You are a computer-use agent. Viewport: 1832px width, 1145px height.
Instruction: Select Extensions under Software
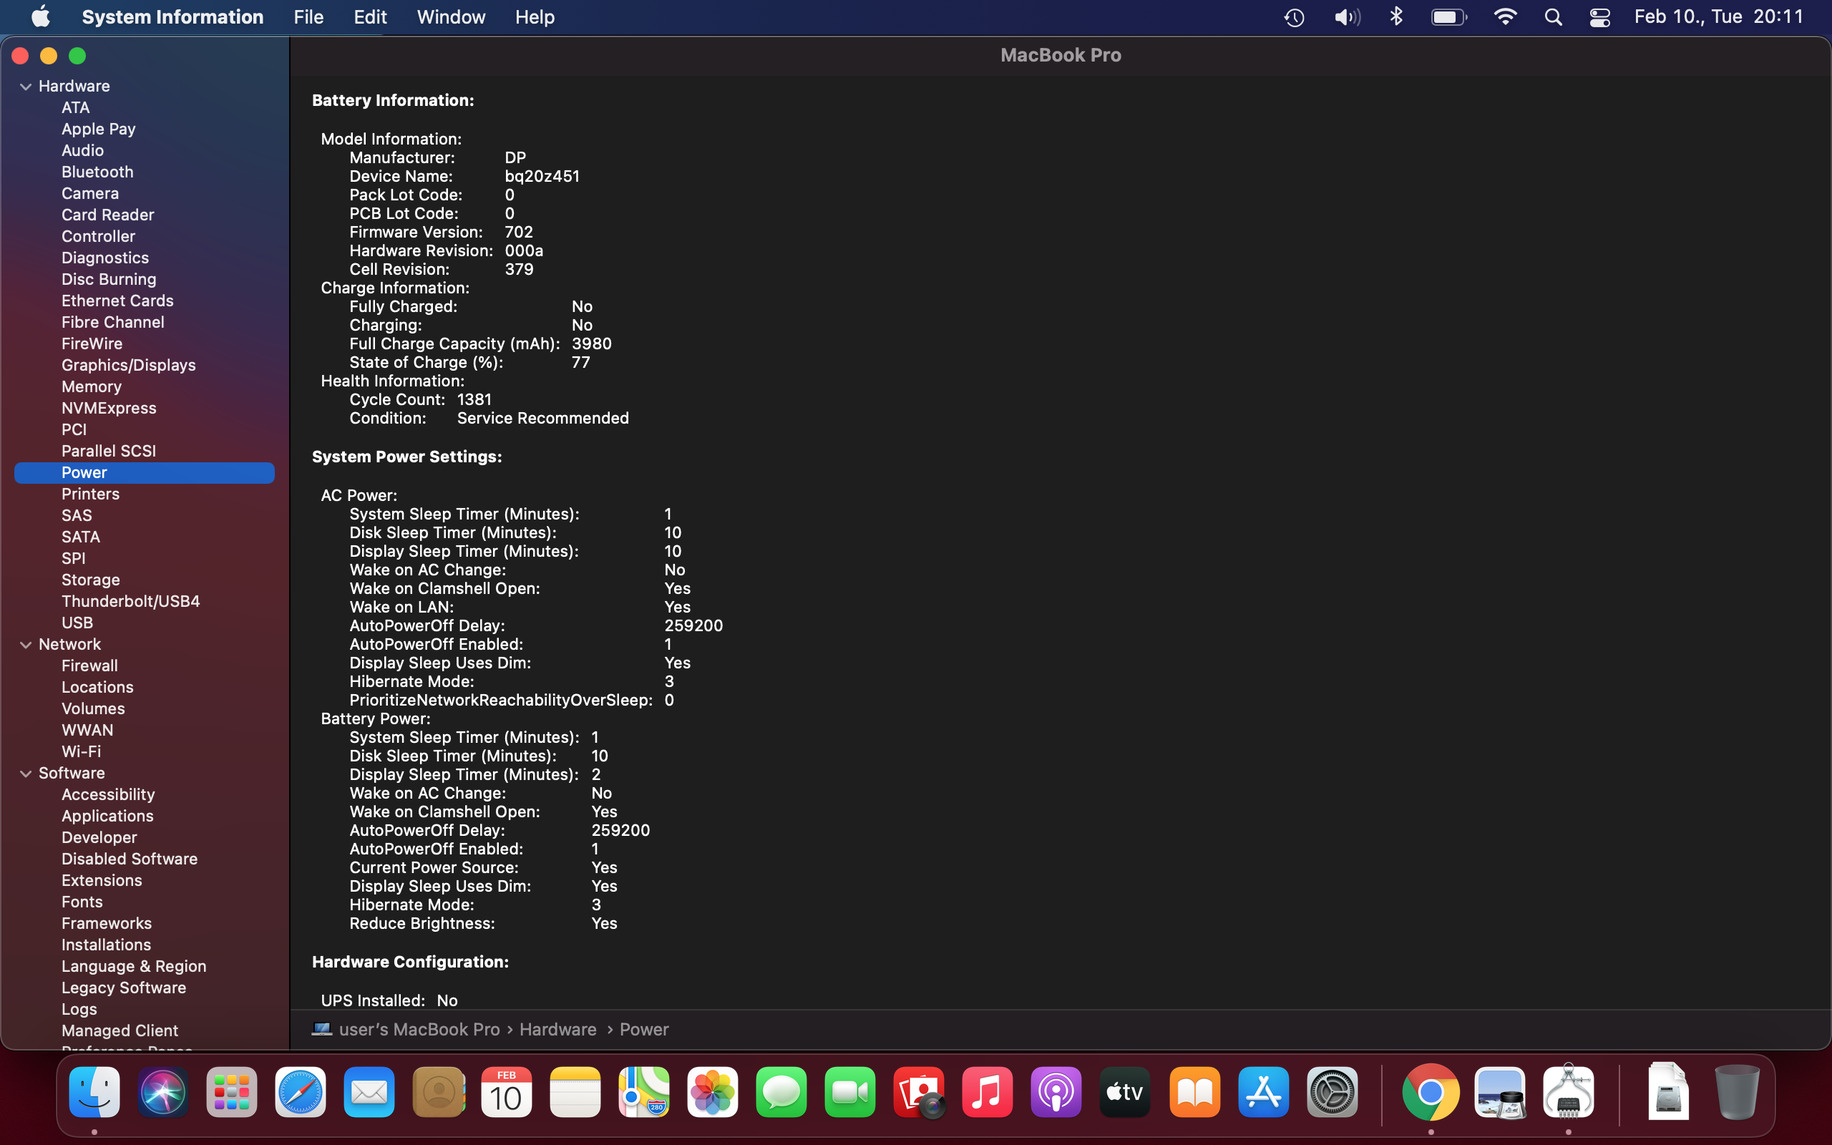[101, 881]
